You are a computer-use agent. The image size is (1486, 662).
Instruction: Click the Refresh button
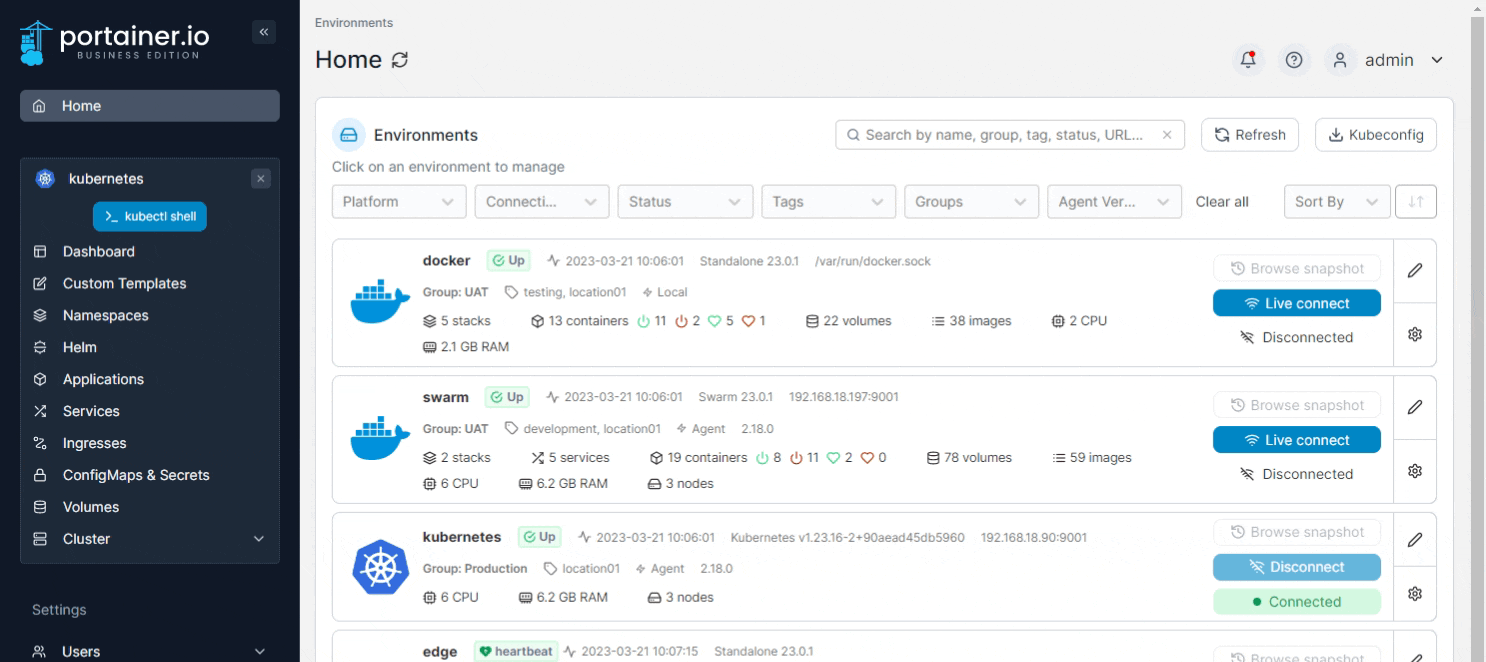tap(1249, 134)
